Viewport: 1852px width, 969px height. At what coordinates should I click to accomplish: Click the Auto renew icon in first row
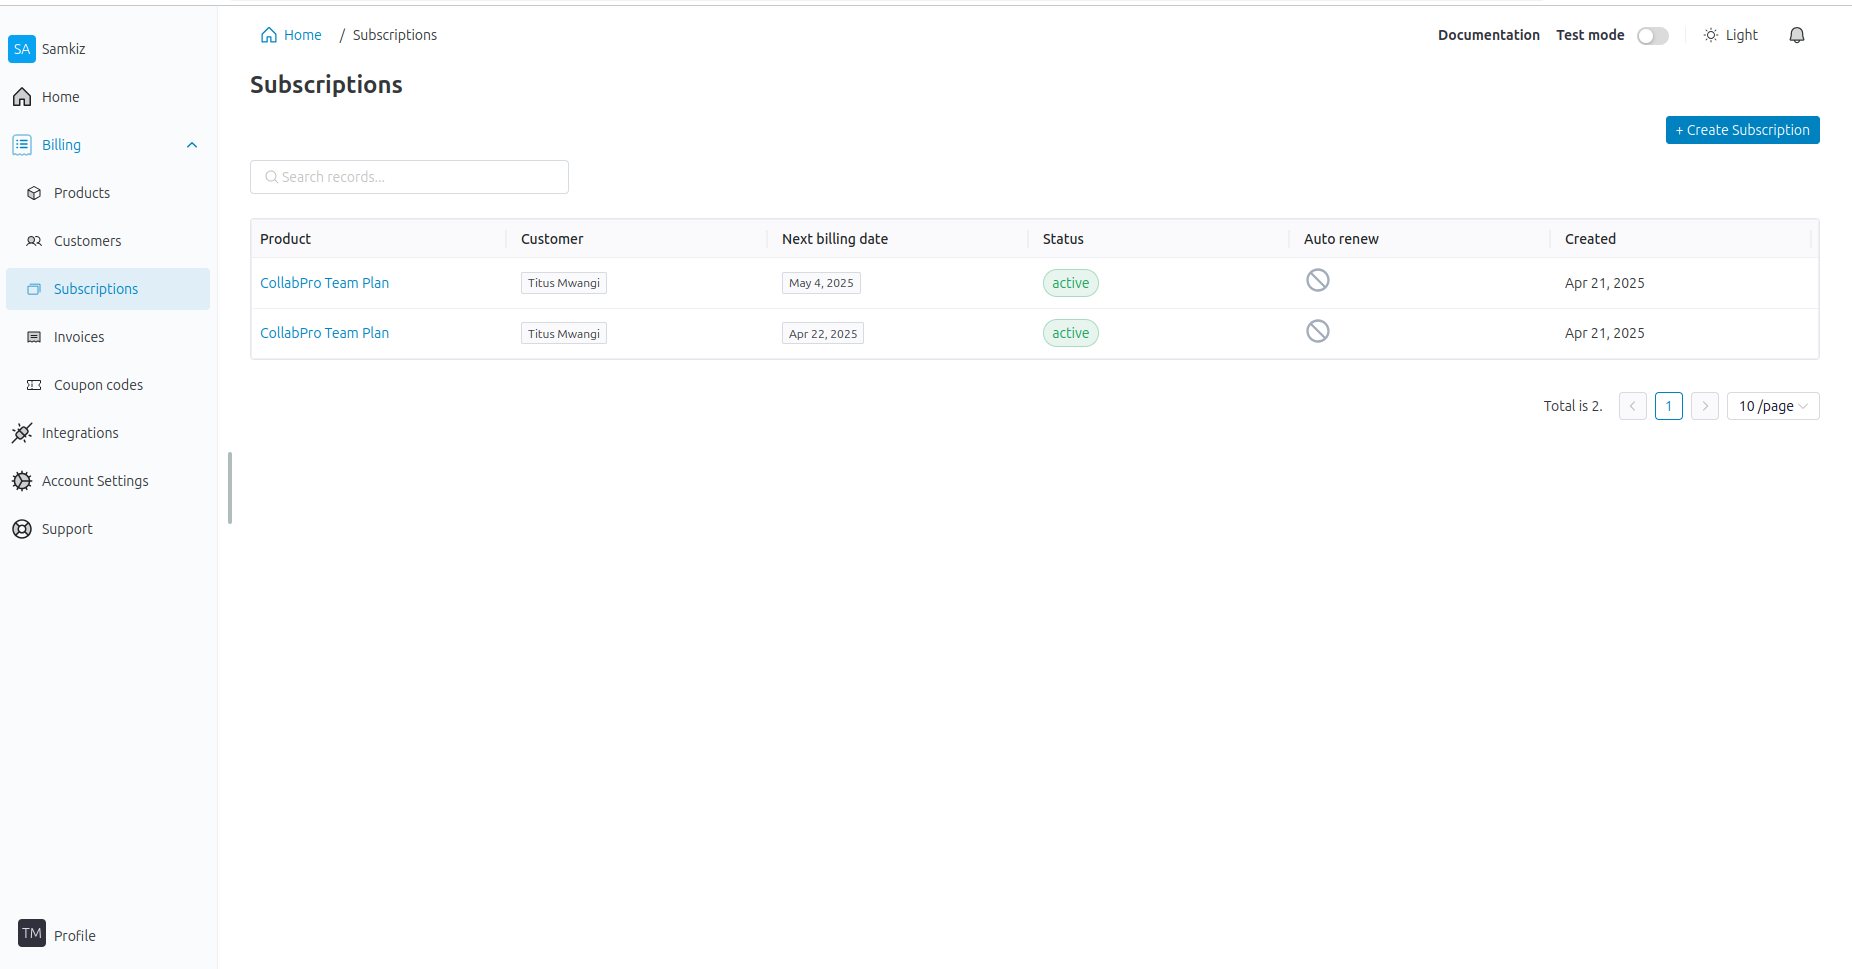[1317, 281]
